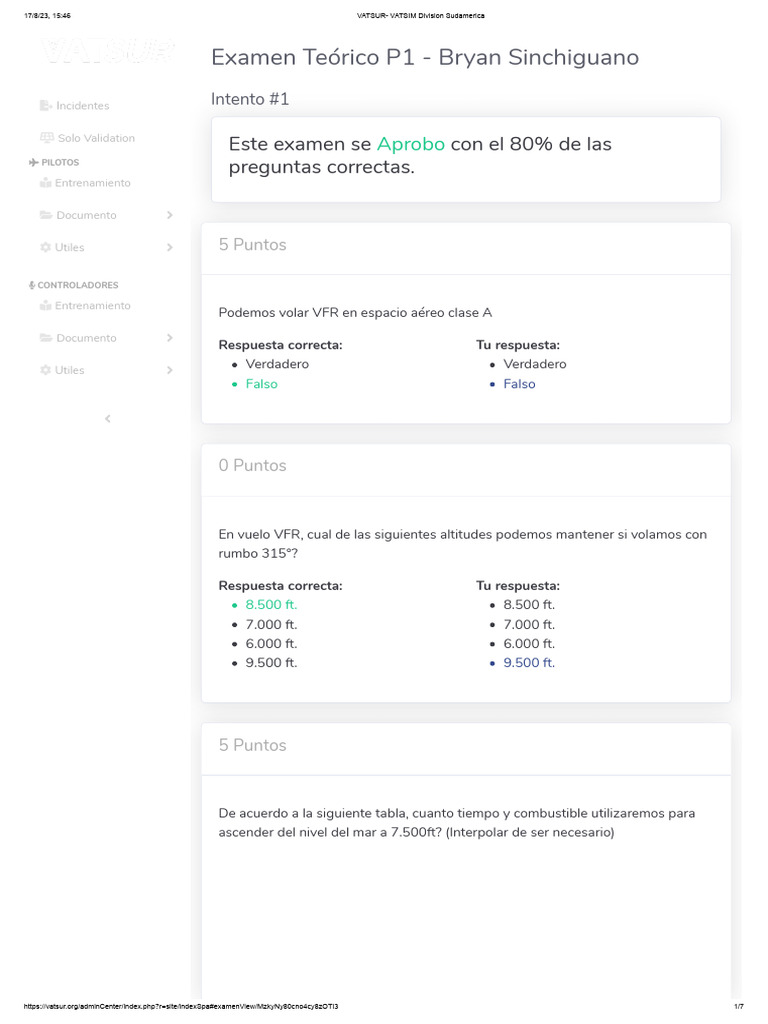Click the Incidentes sidebar icon
The height and width of the screenshot is (1024, 768).
pyautogui.click(x=45, y=106)
